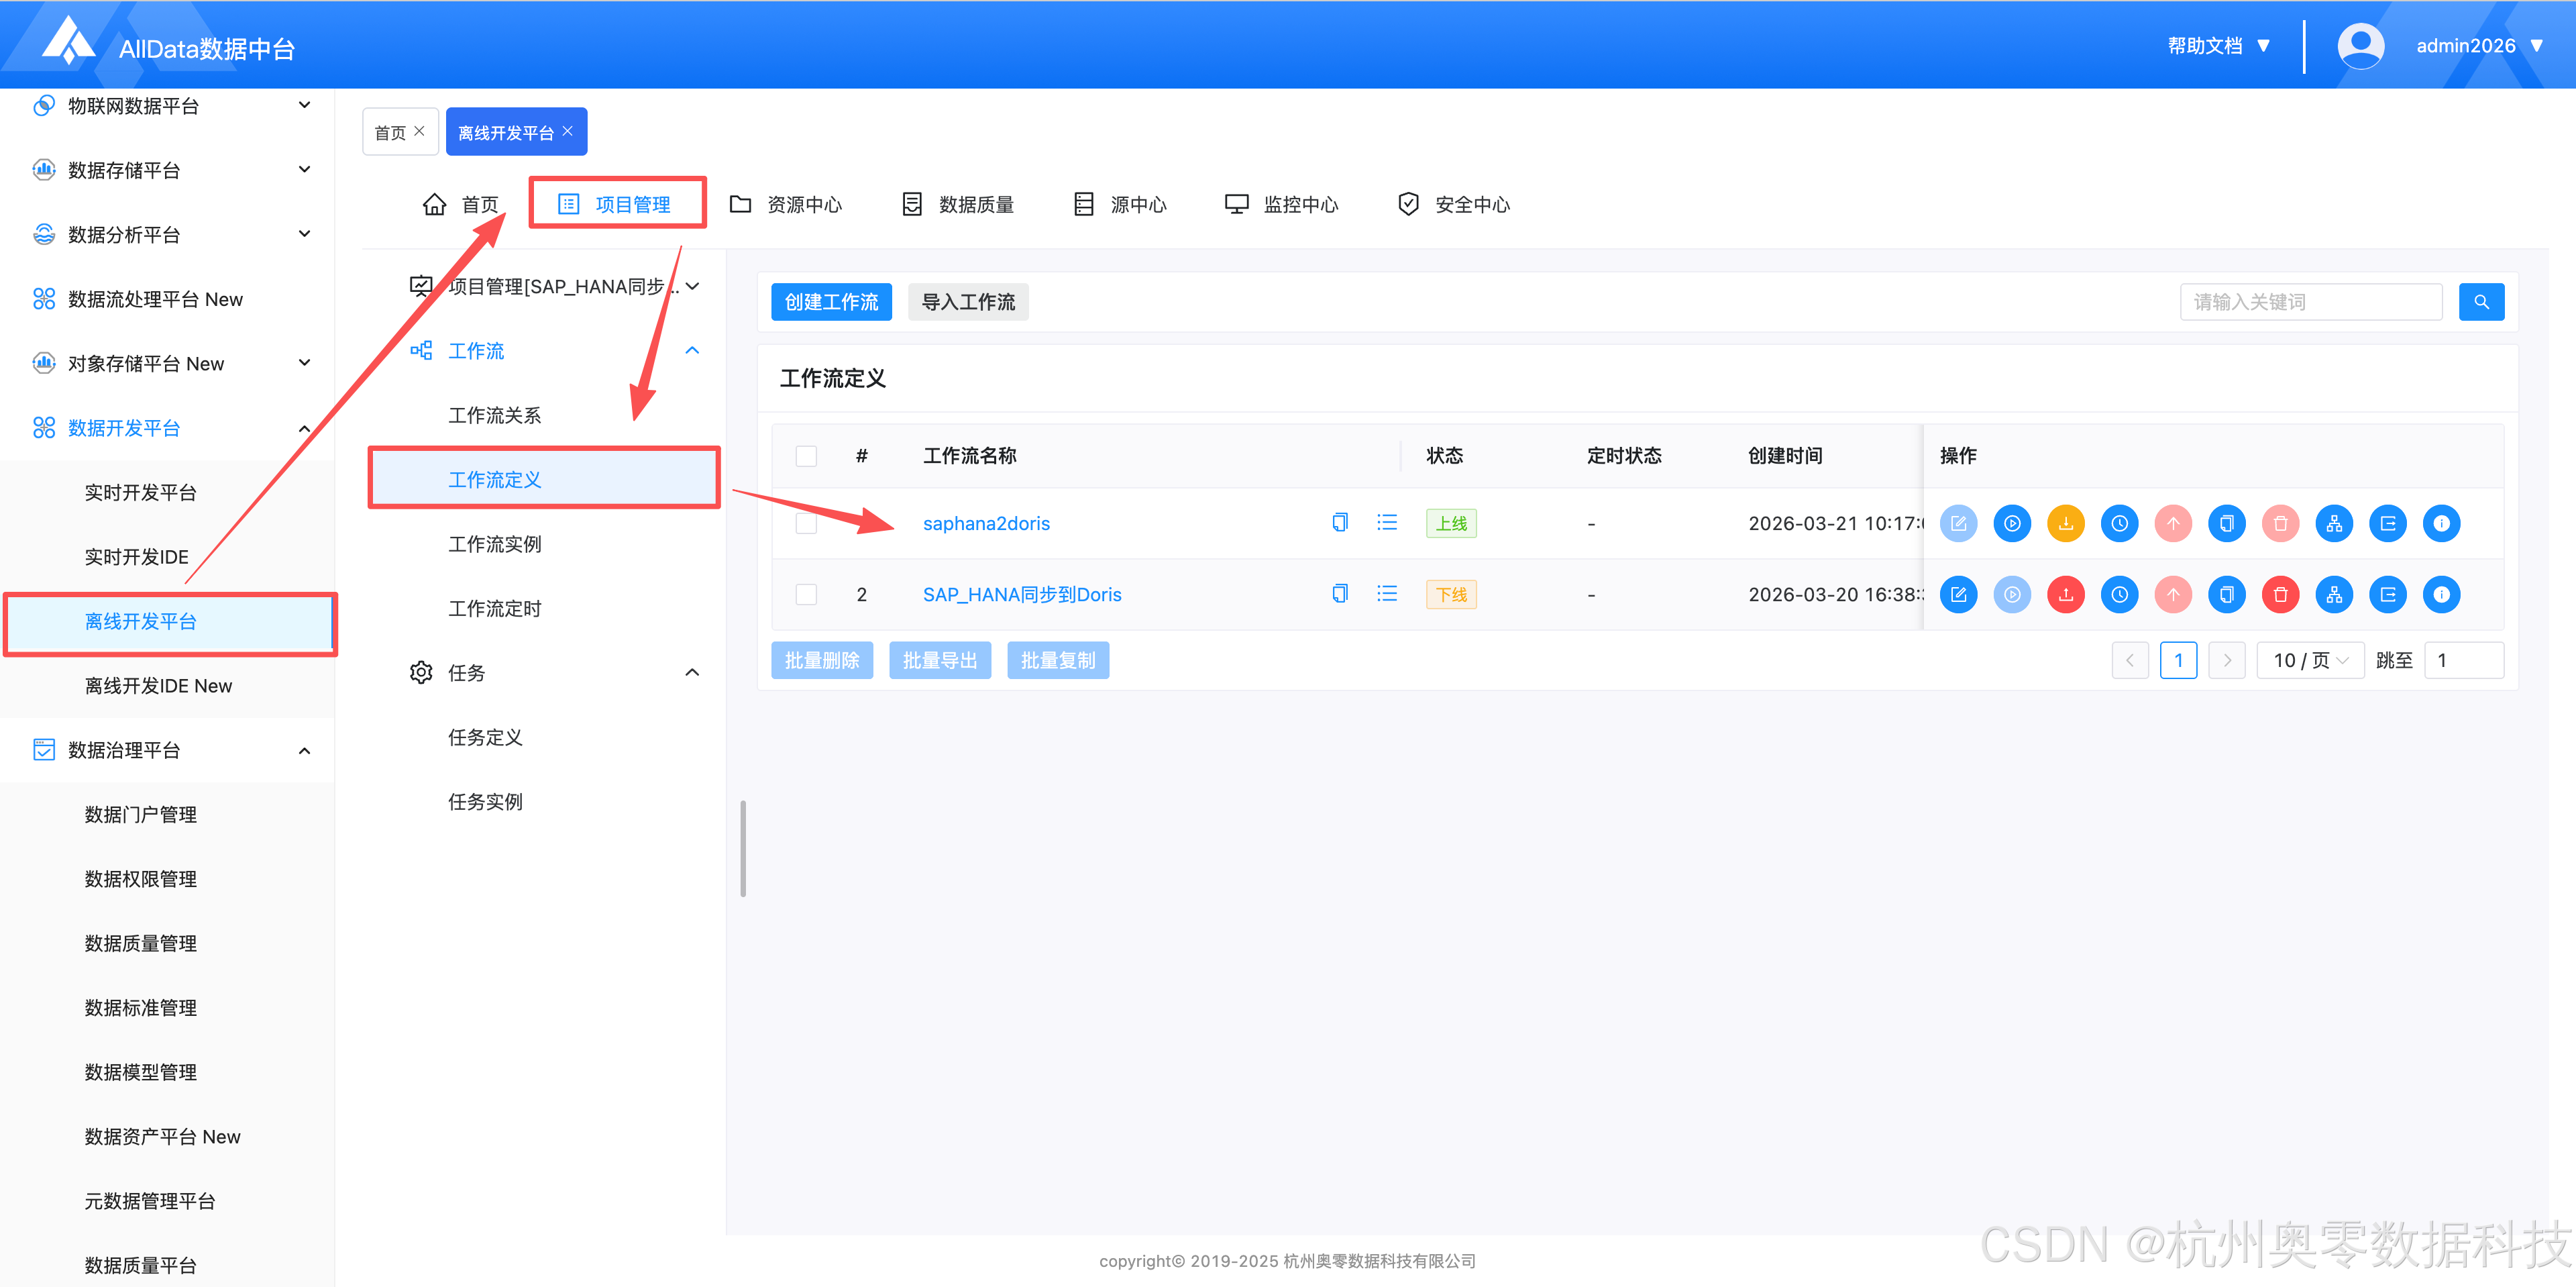This screenshot has height=1287, width=2576.
Task: Expand 物联网数据平台 sidebar menu
Action: [x=304, y=105]
